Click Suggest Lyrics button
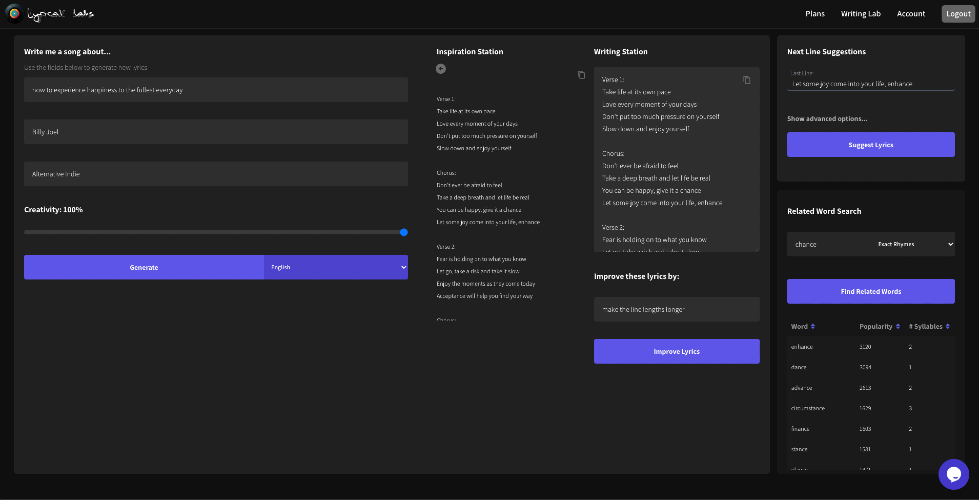Screen dimensions: 979x500 pos(870,145)
